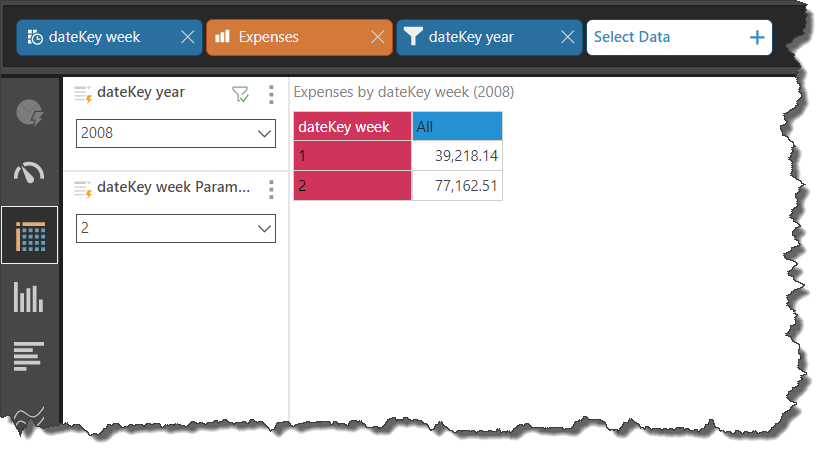Click the plus icon in Select Data
This screenshot has width=829, height=460.
coord(757,37)
